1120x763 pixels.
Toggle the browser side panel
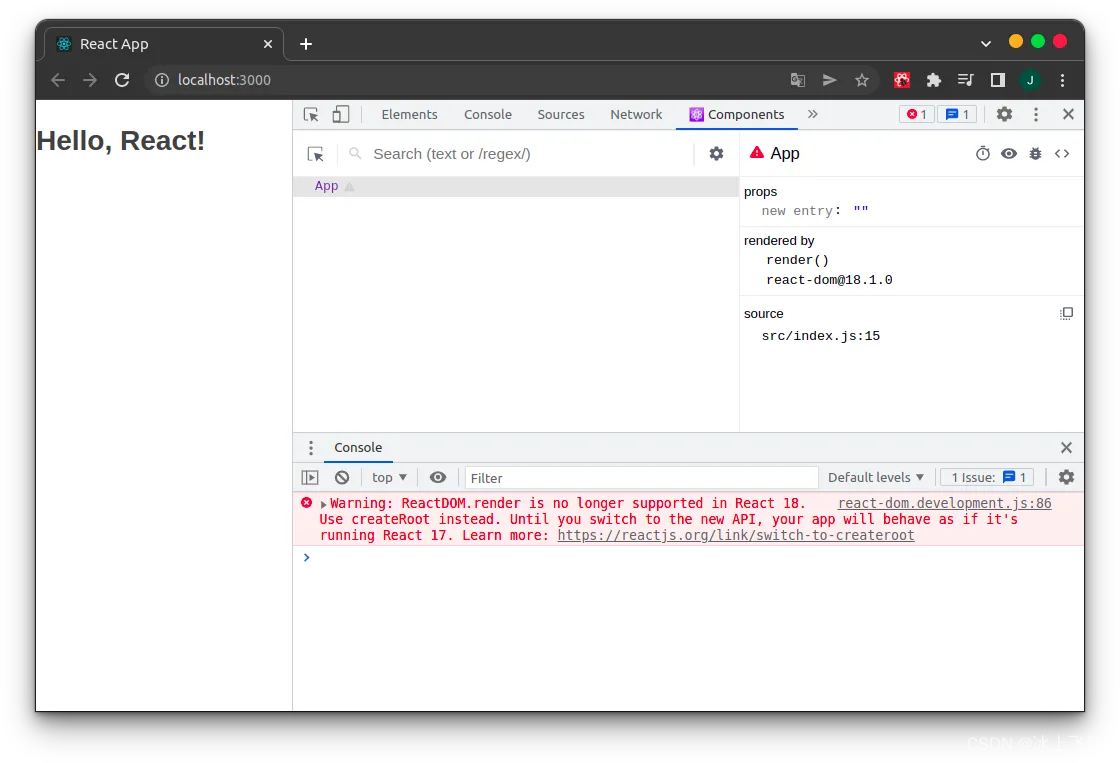point(998,80)
